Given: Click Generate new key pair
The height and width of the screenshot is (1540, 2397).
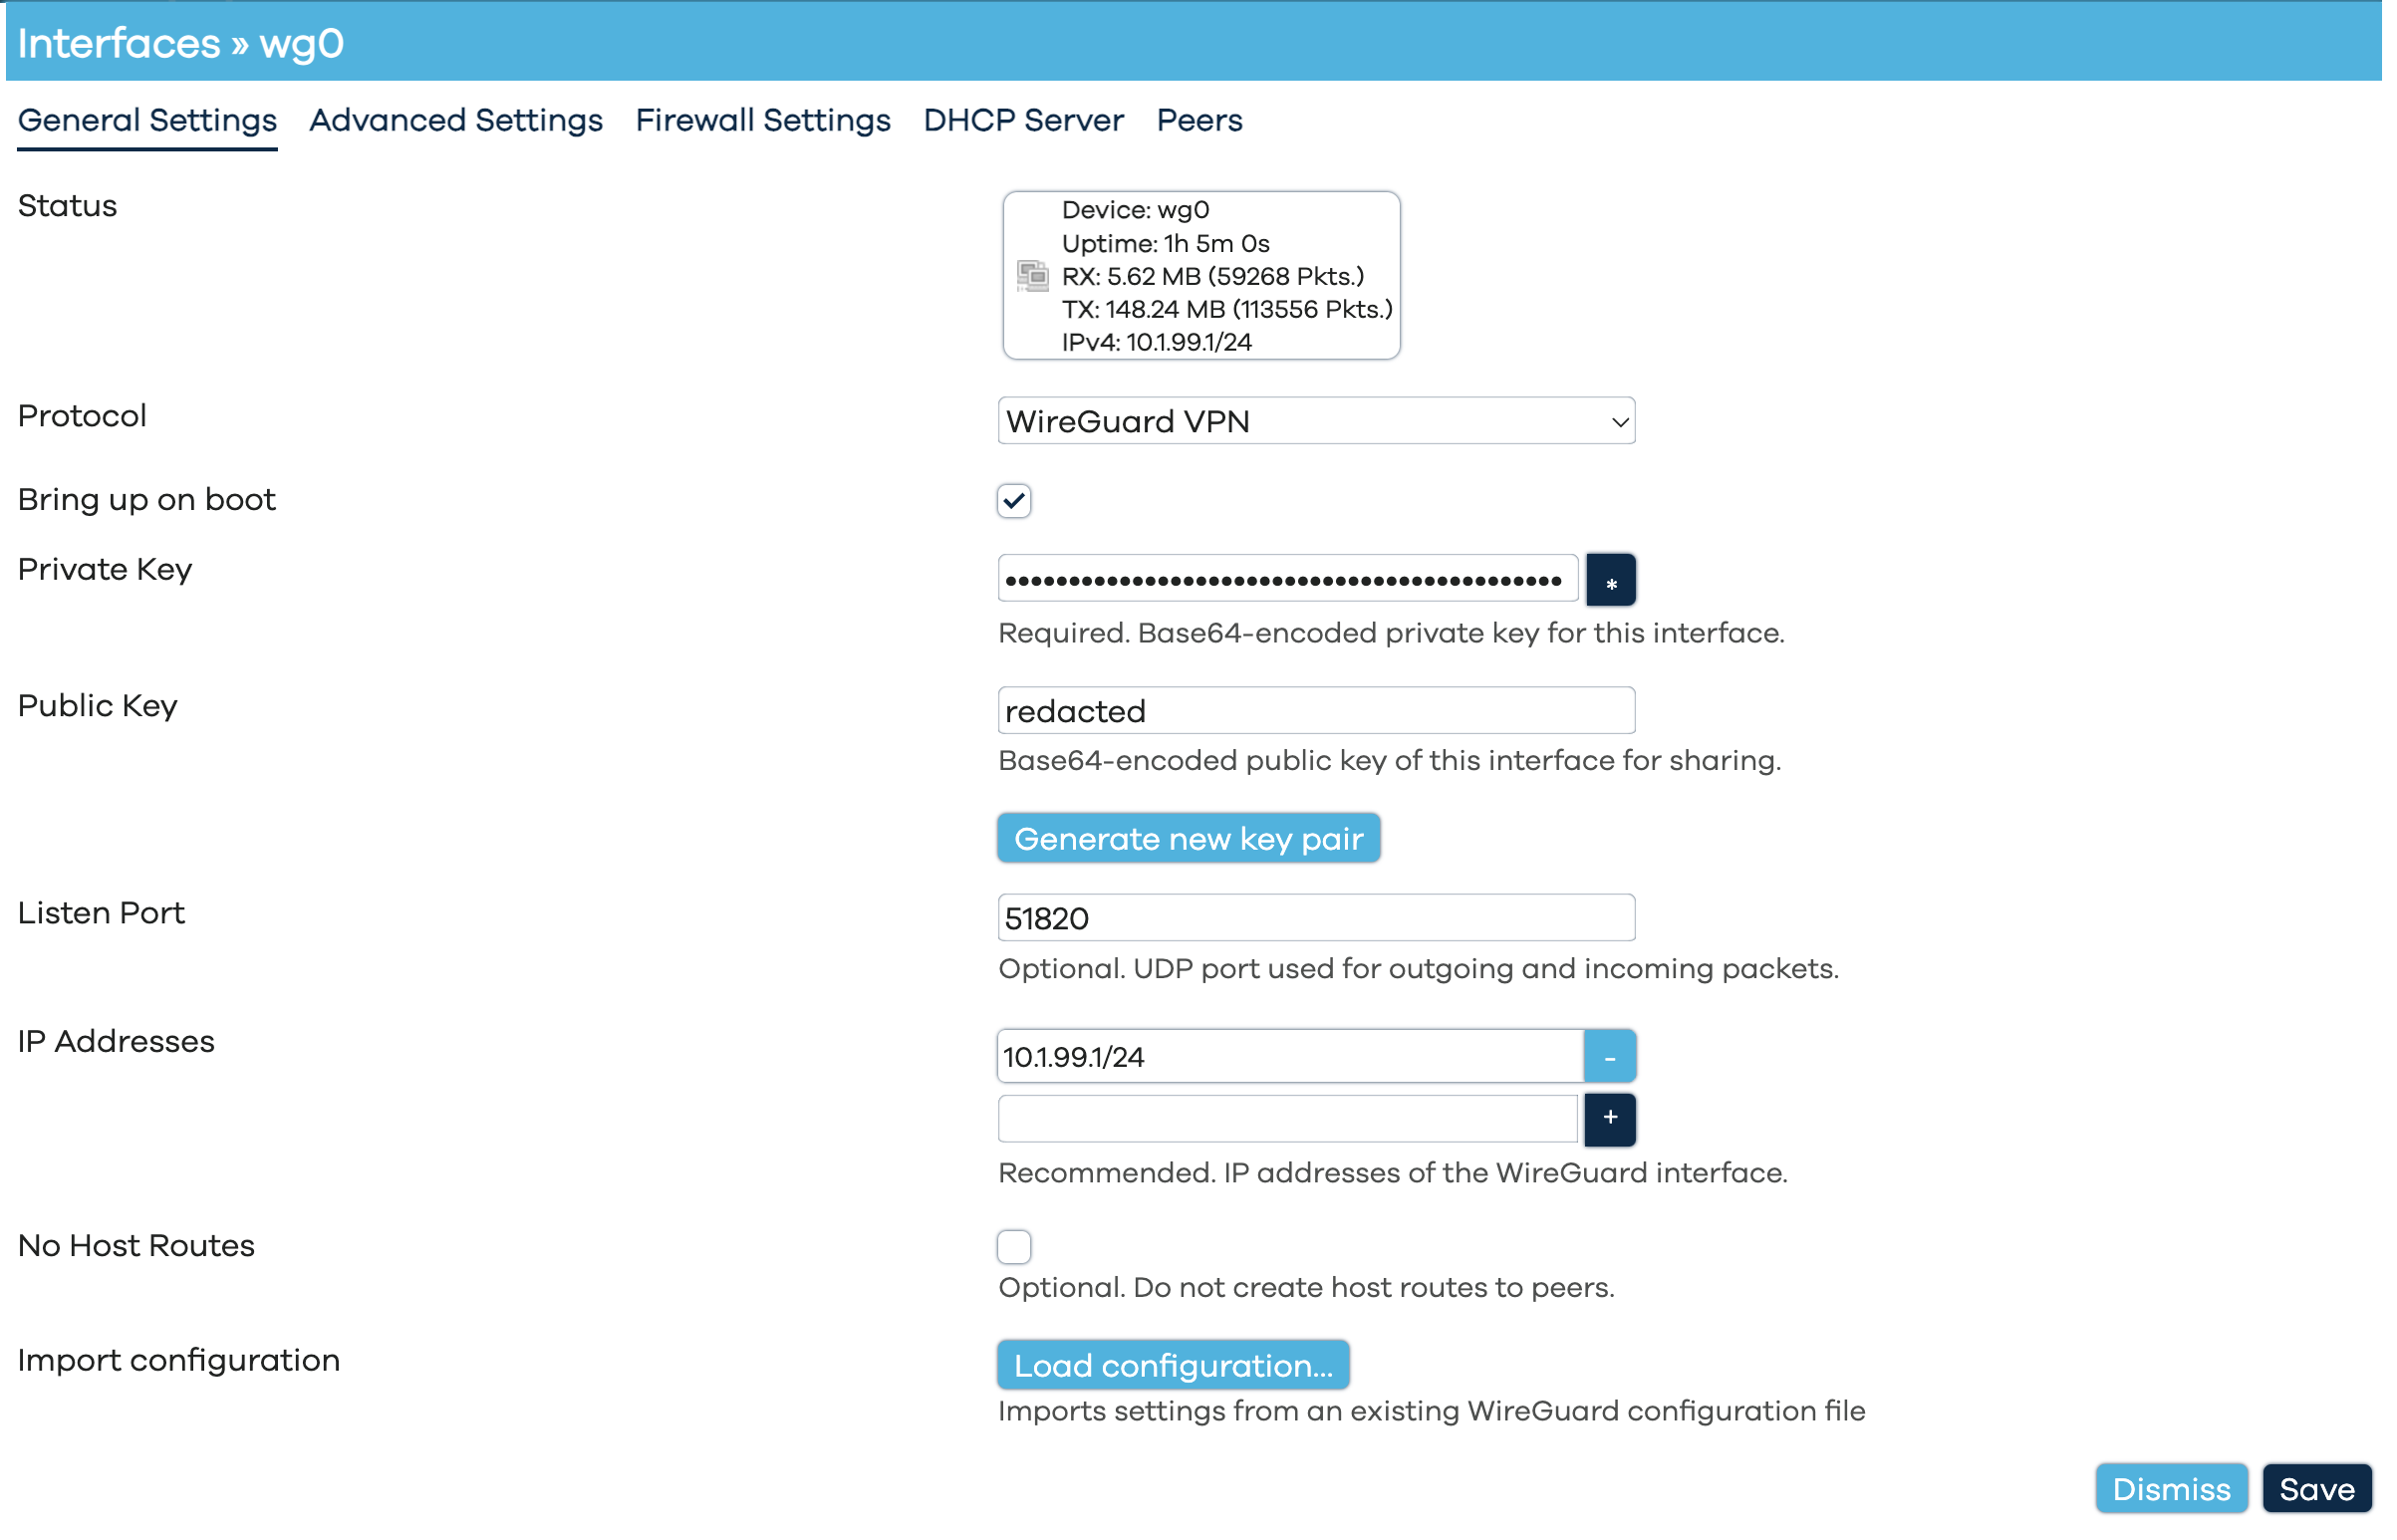Looking at the screenshot, I should [x=1188, y=838].
